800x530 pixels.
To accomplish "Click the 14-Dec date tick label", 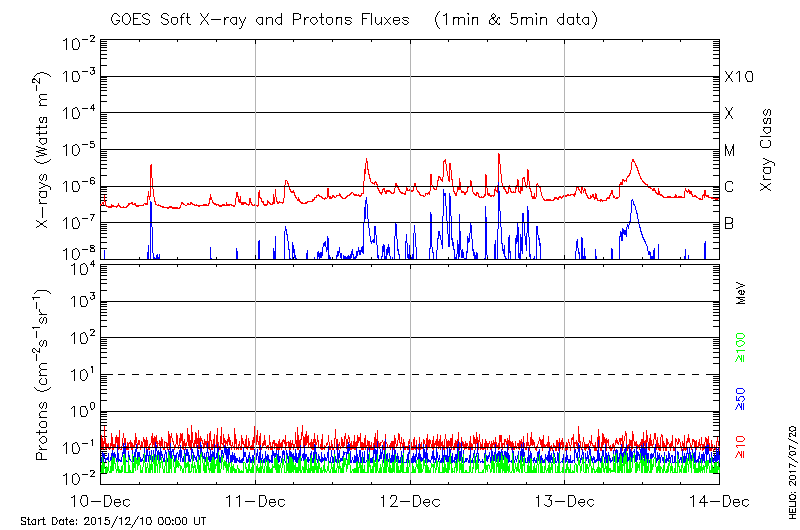I will coord(719,500).
